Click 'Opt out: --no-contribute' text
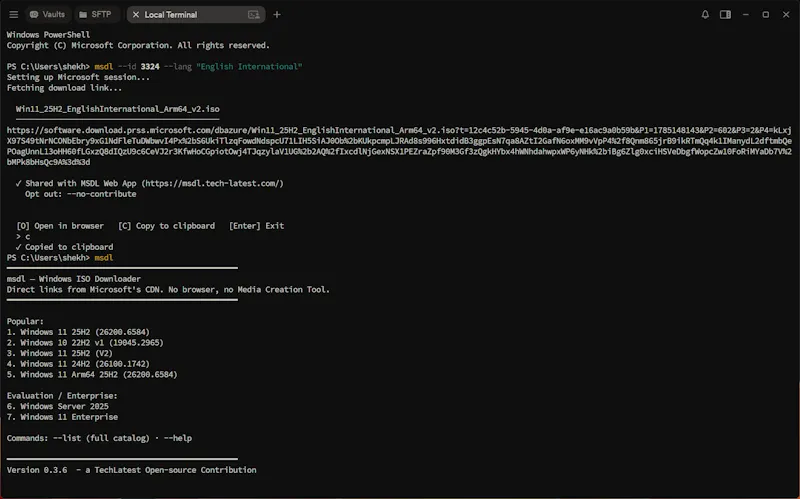800x499 pixels. pos(81,194)
